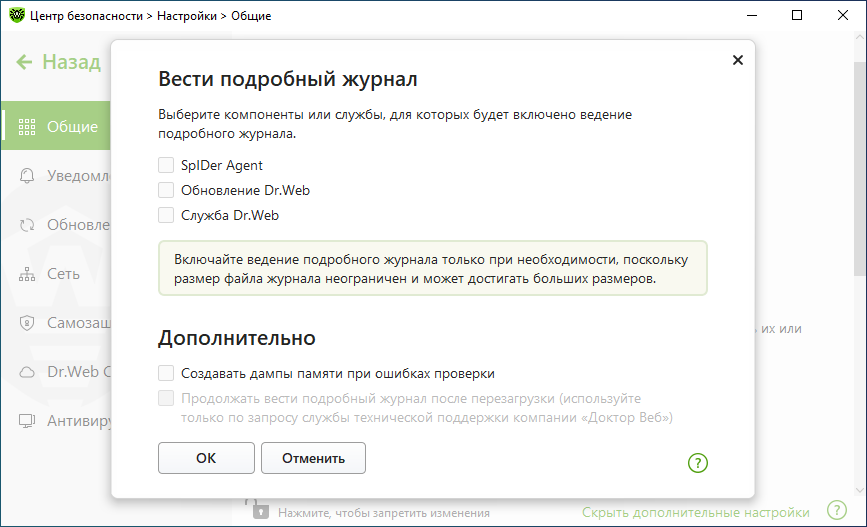This screenshot has height=527, width=867.
Task: Open the Уведомления bell icon section
Action: click(x=27, y=175)
